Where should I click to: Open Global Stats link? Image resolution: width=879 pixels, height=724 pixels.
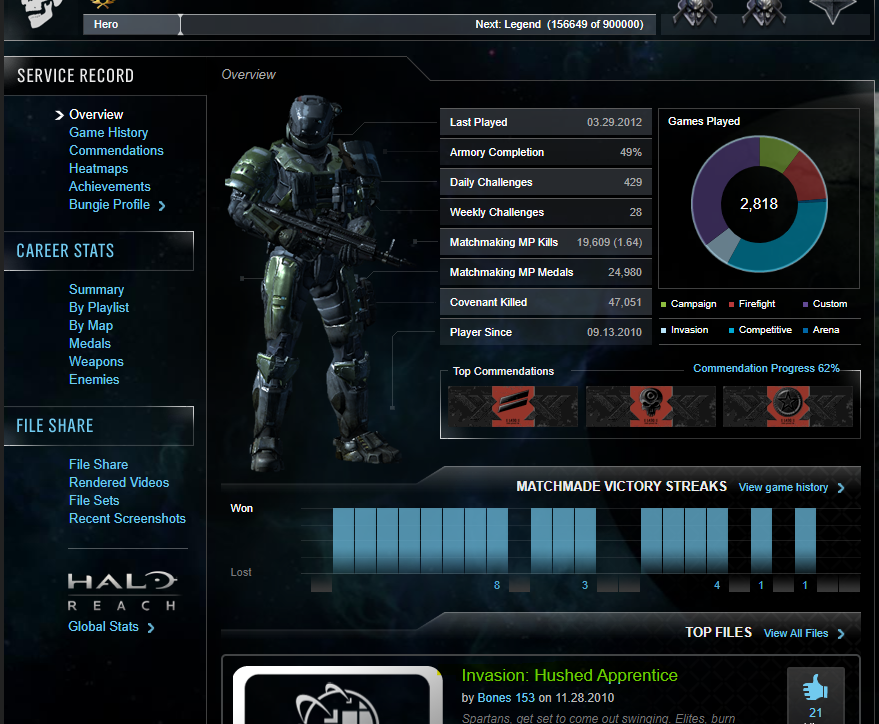[103, 626]
